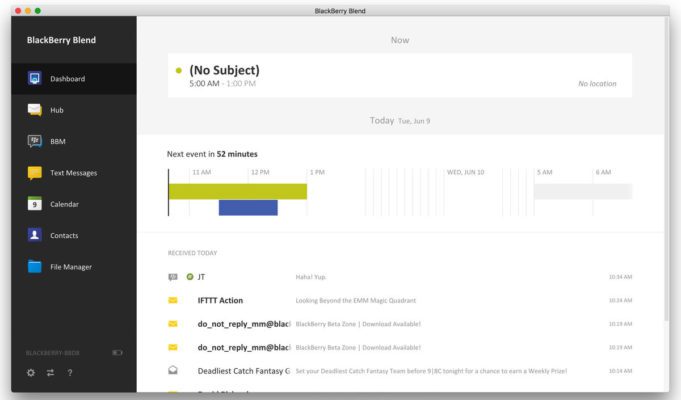Click the Today Tue, Jun 9 heading
Screen dimensions: 681x400
point(400,120)
